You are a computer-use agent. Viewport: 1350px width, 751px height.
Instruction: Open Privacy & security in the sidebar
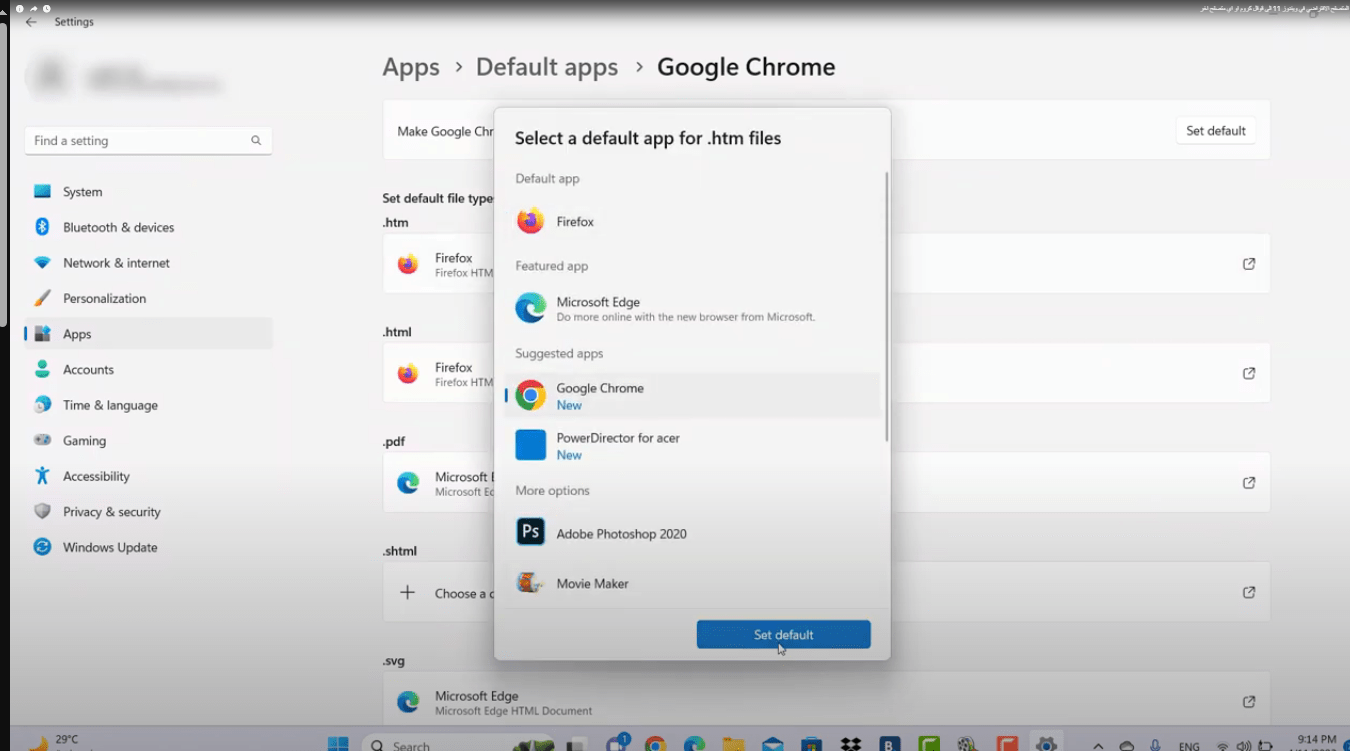click(x=148, y=511)
